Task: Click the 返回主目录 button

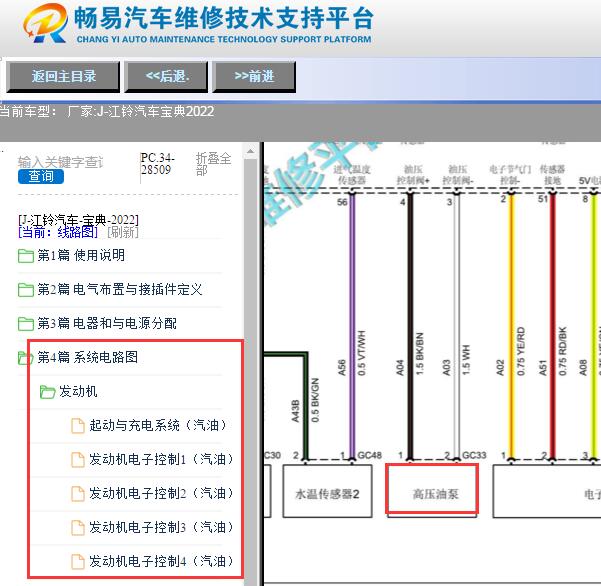Action: [63, 77]
